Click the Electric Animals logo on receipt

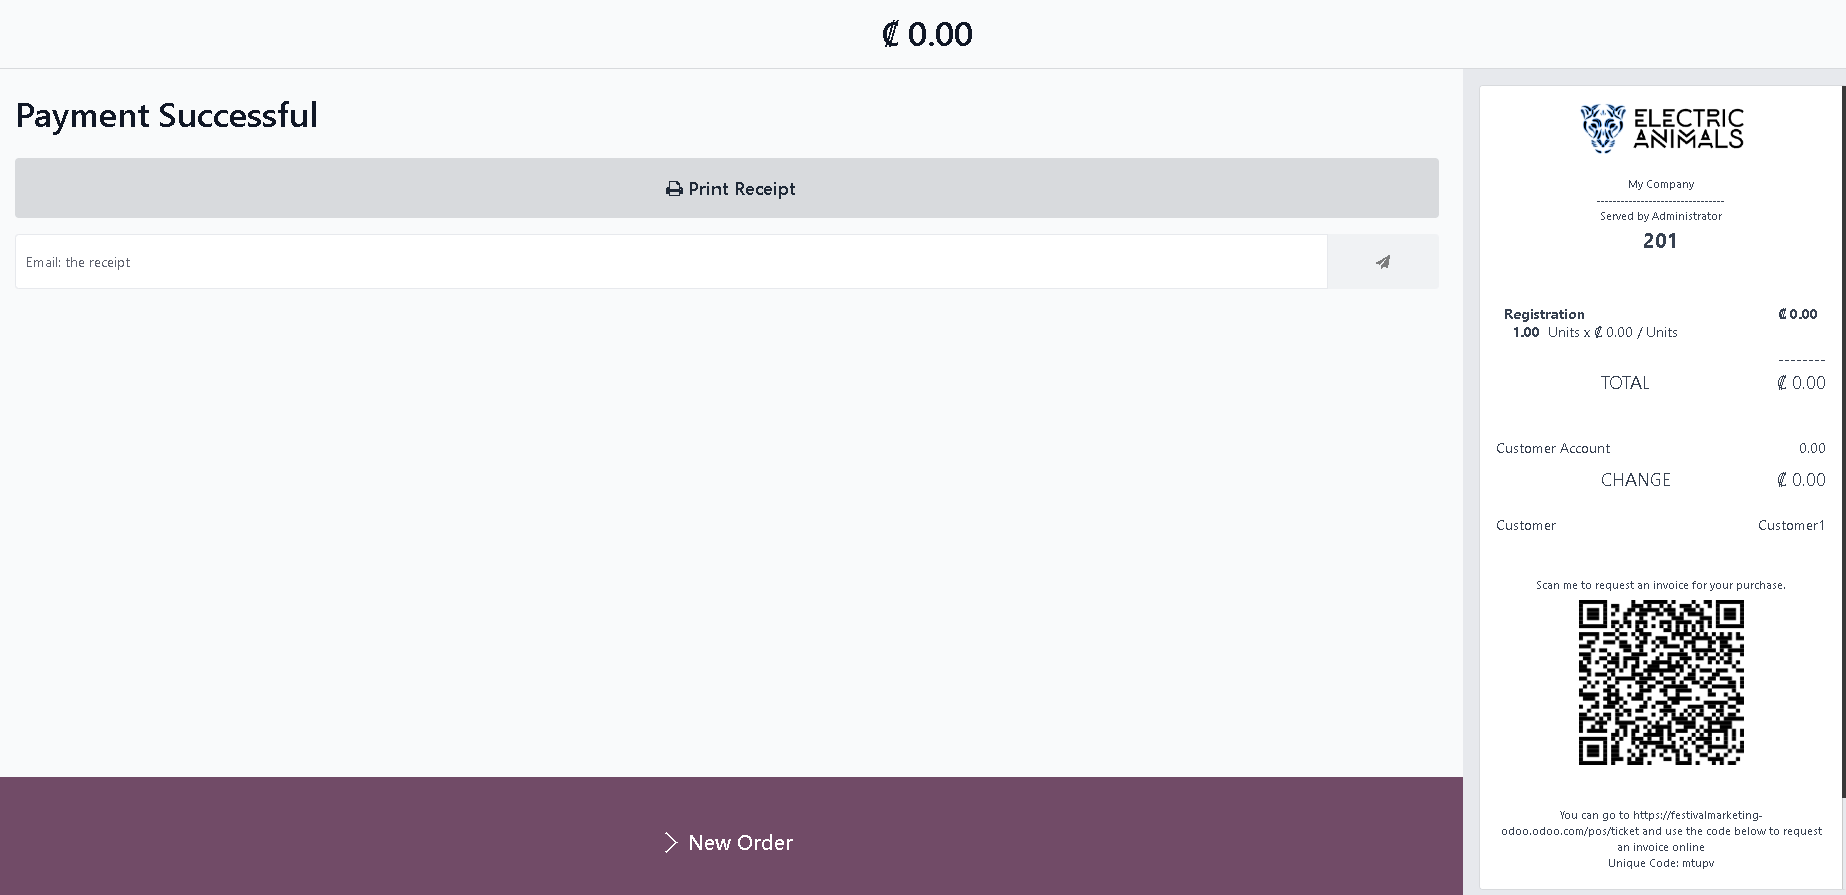(1661, 129)
